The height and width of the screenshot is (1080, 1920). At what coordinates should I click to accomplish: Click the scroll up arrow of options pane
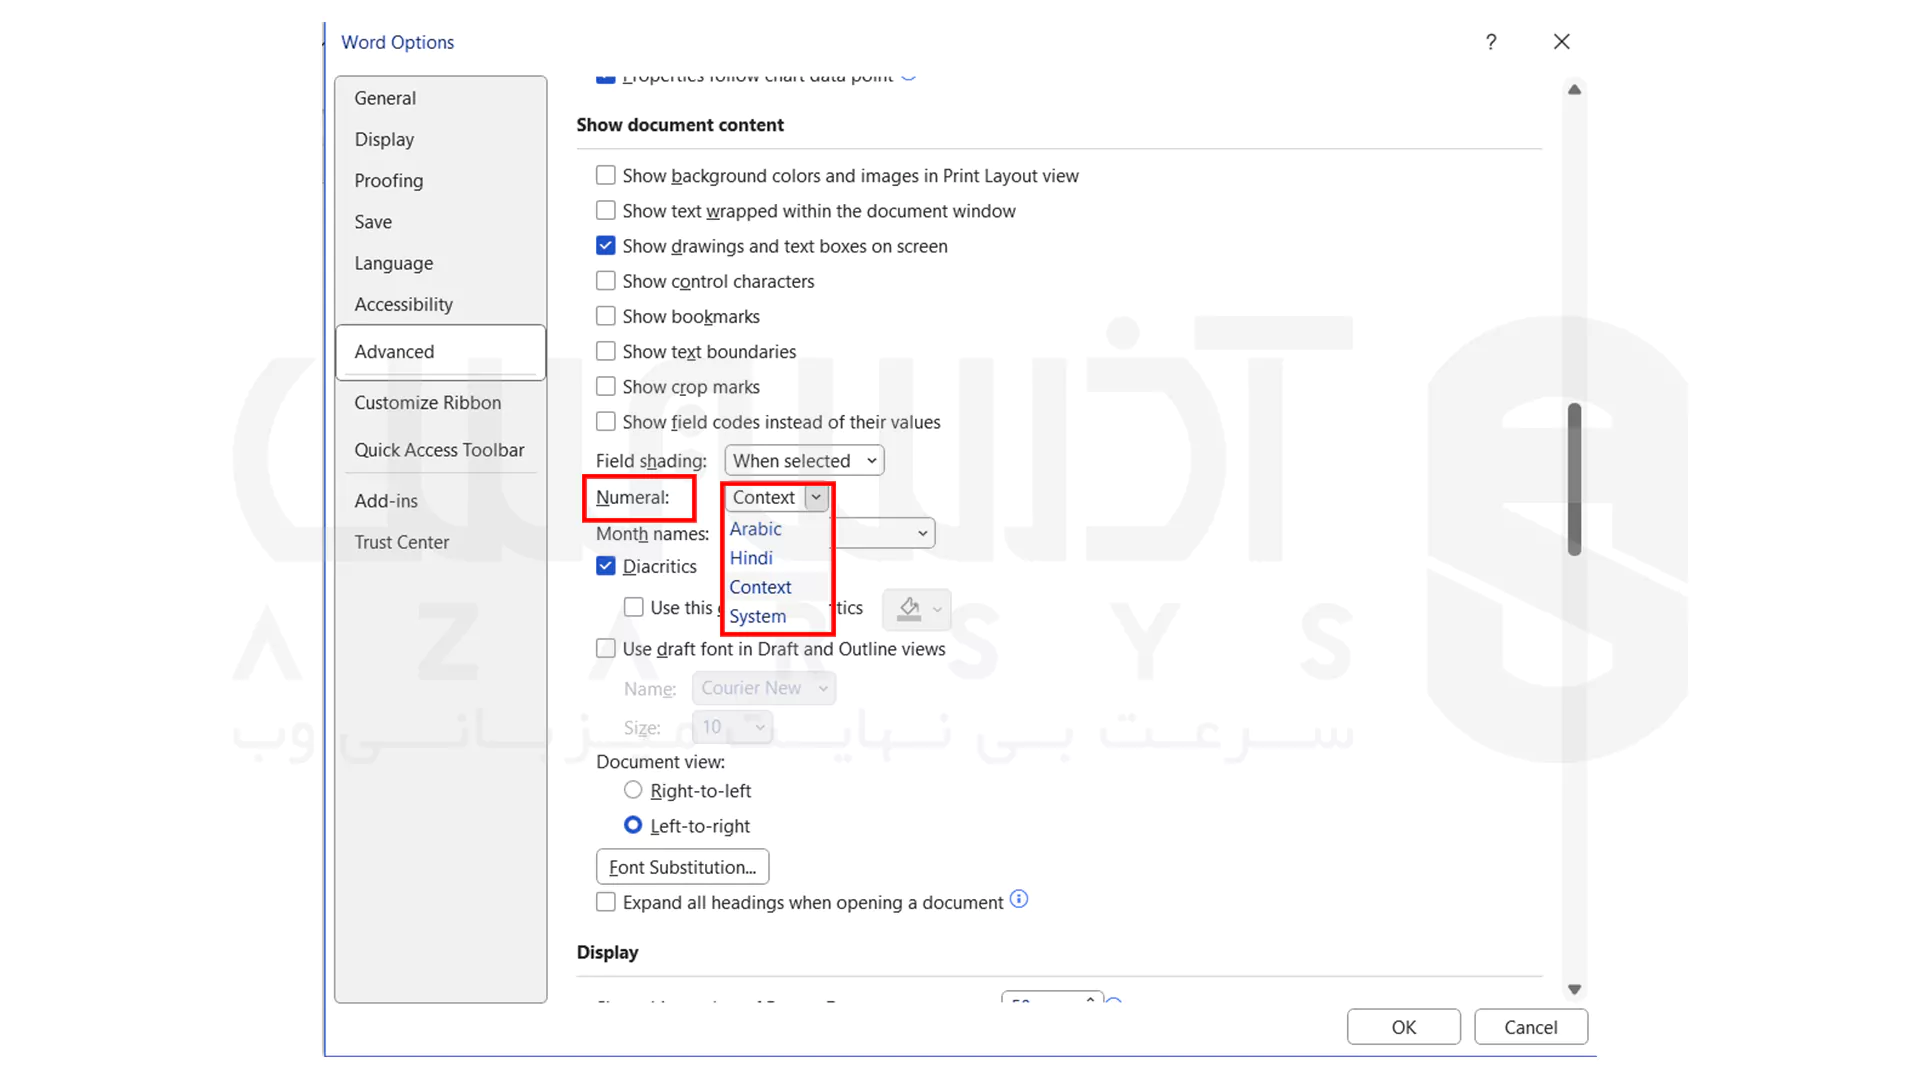pos(1575,90)
